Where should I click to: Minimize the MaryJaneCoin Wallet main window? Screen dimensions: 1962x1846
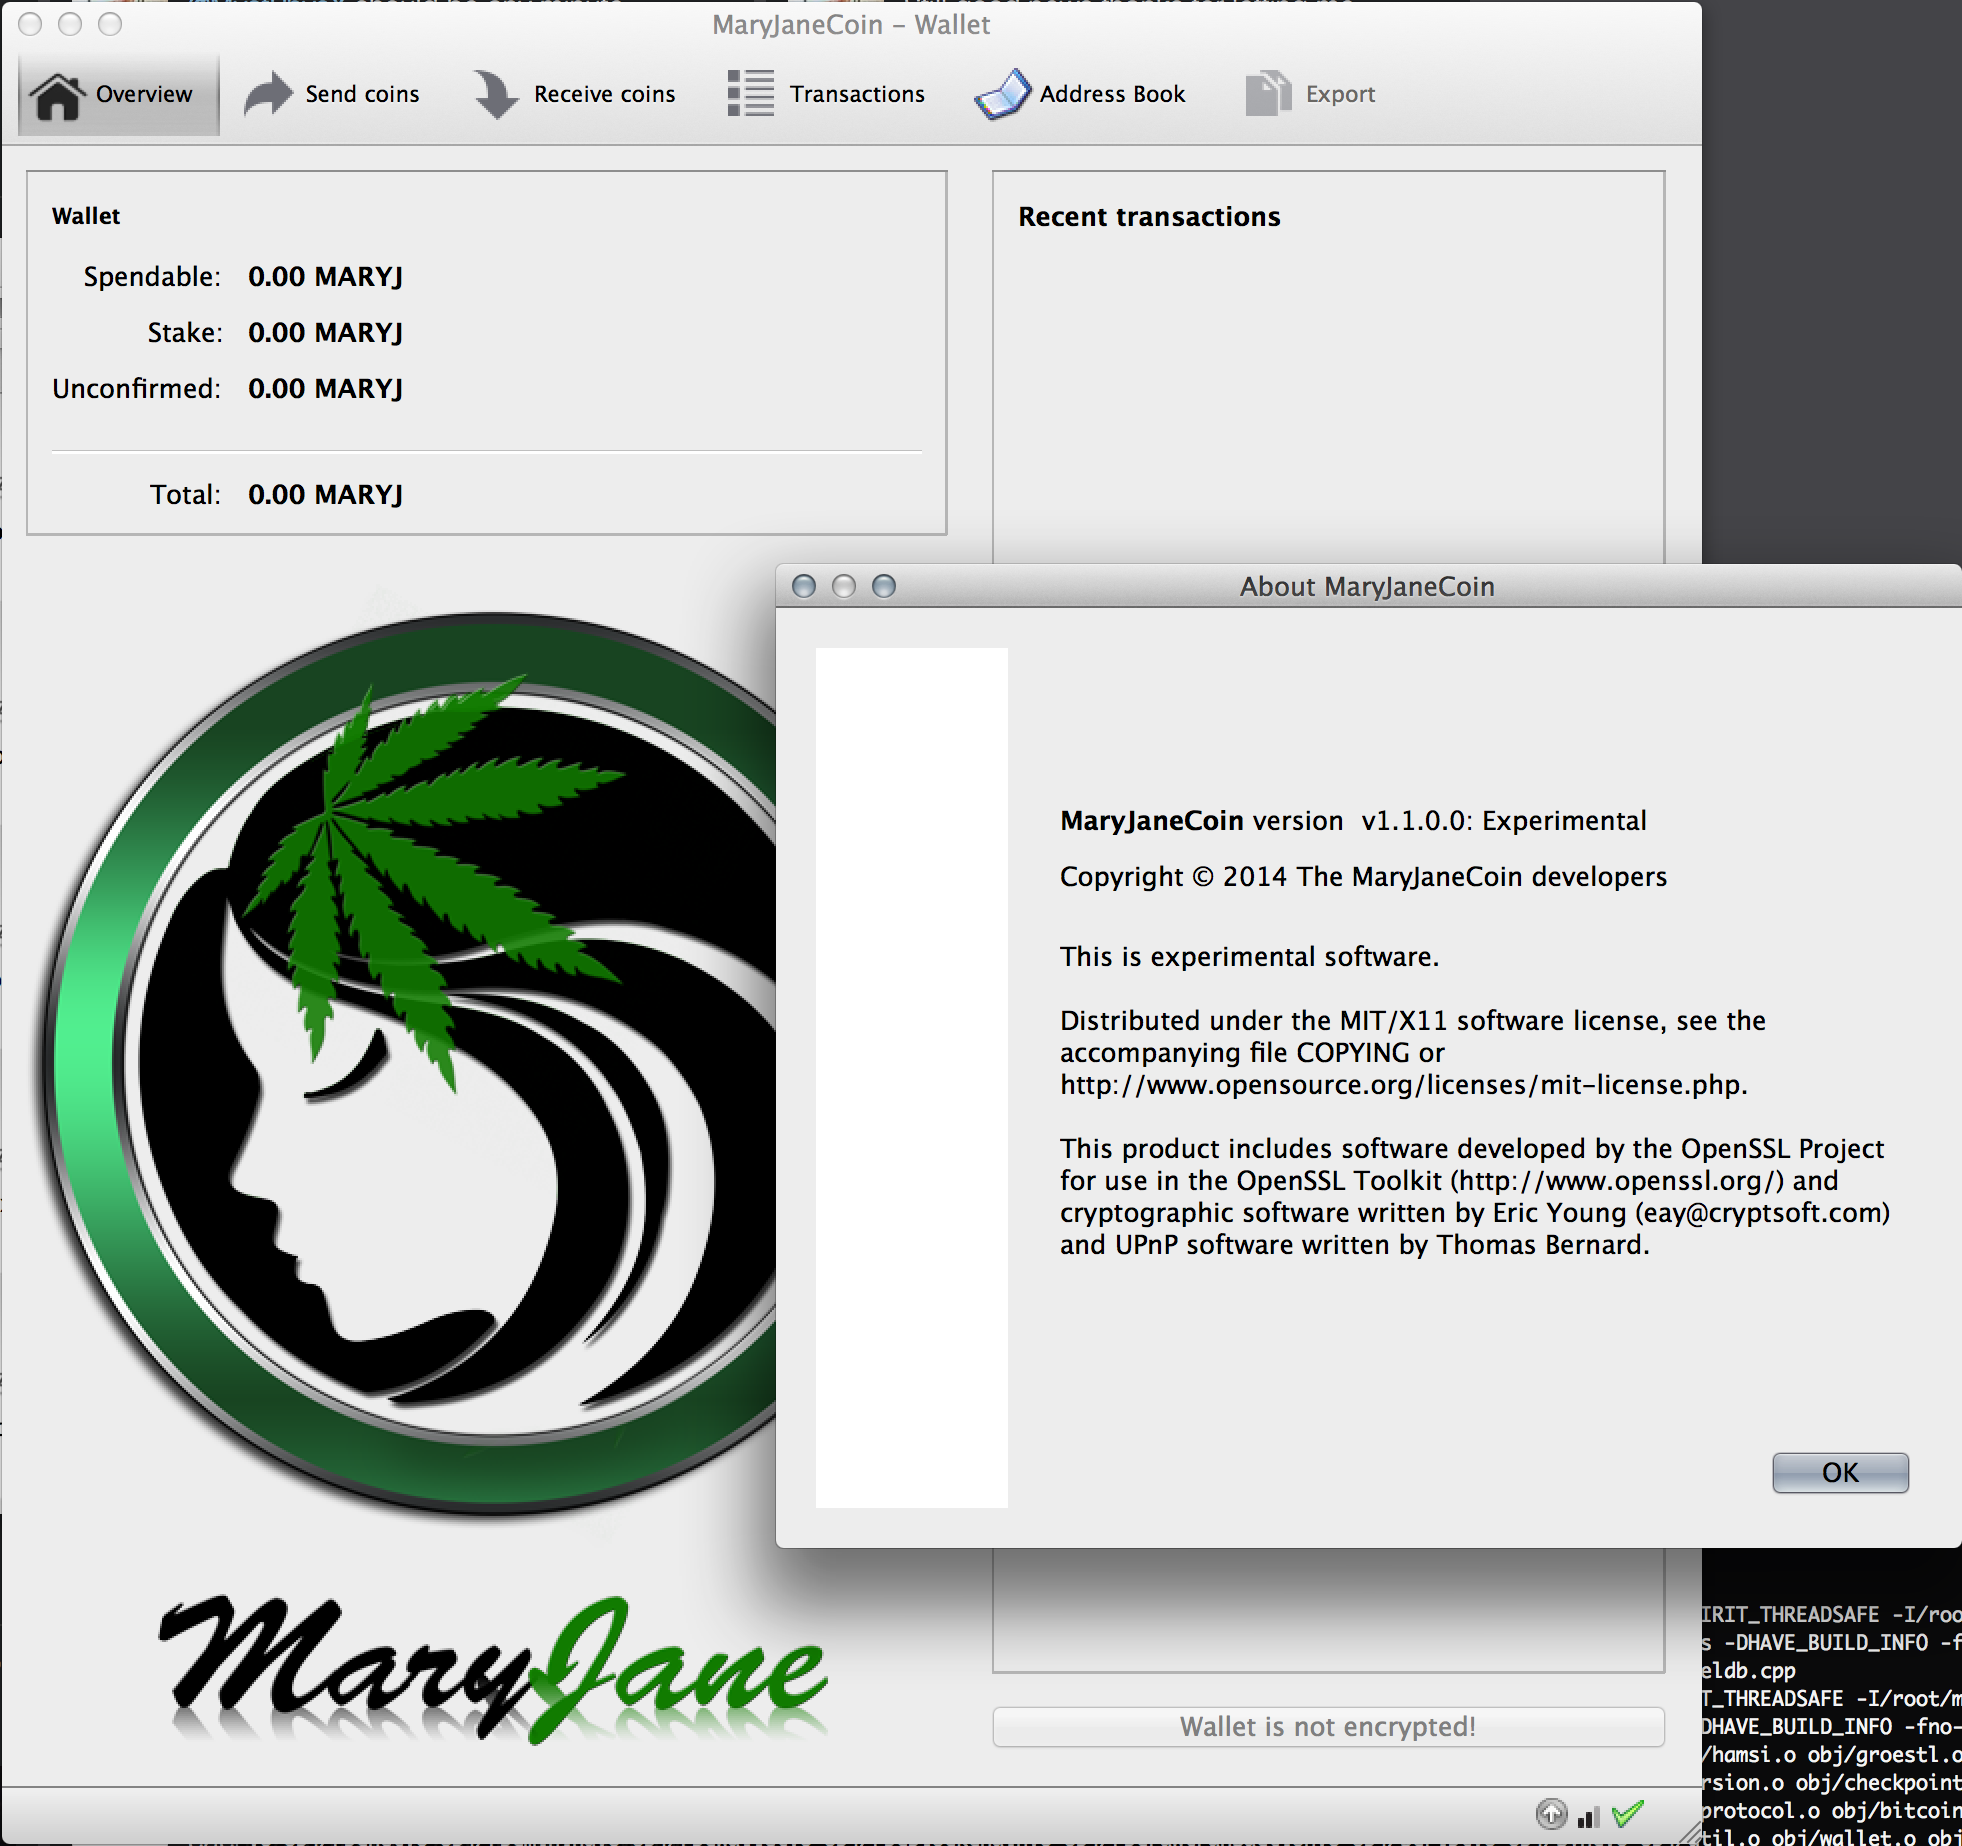click(70, 24)
